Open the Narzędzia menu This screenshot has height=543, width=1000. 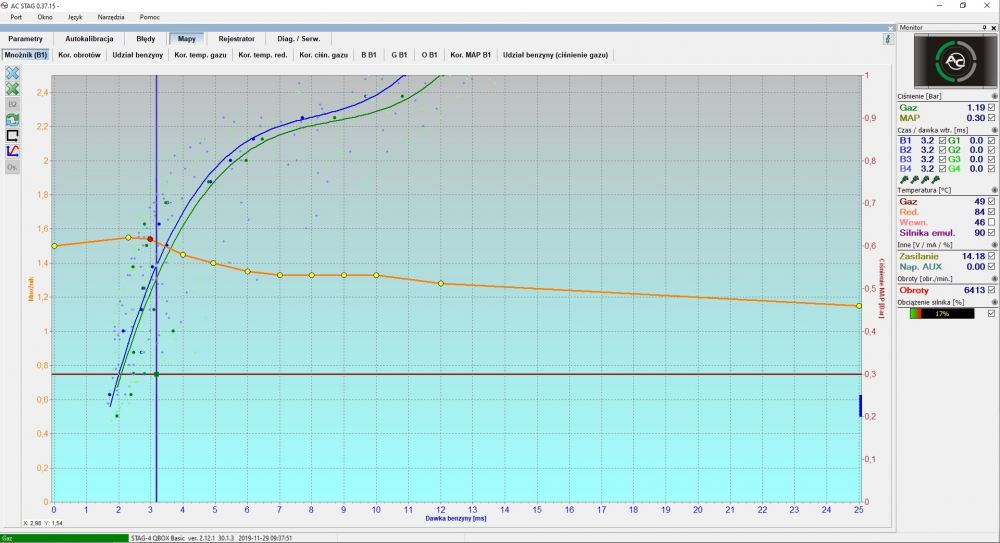111,17
